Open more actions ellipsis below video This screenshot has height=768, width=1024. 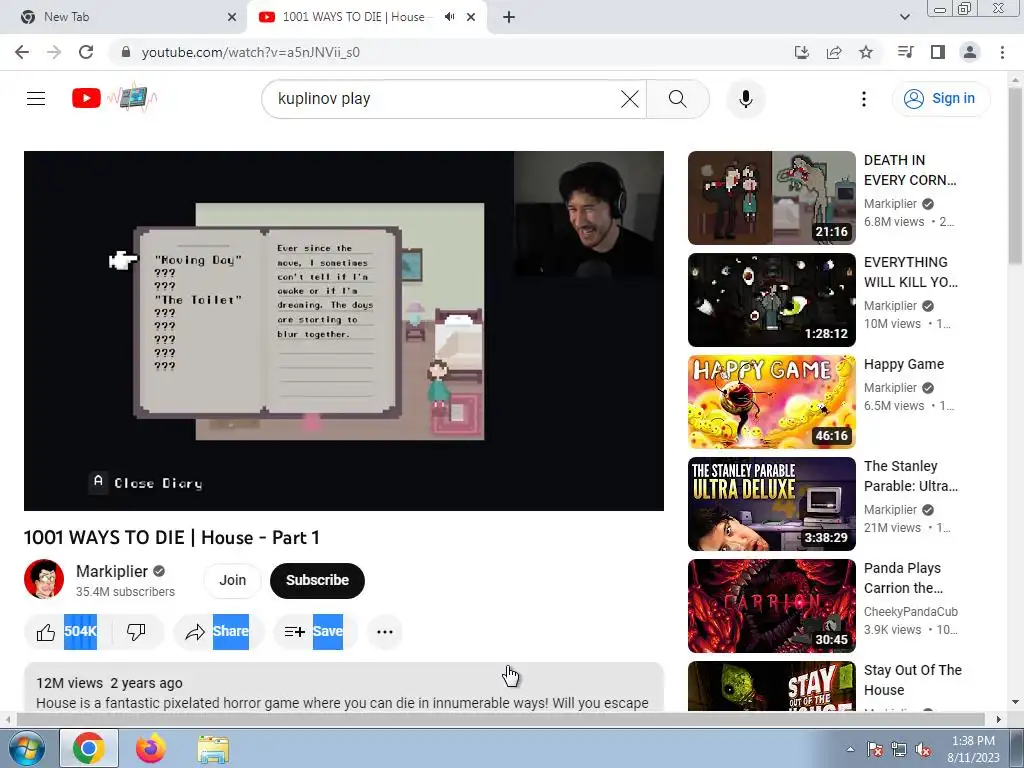tap(385, 632)
